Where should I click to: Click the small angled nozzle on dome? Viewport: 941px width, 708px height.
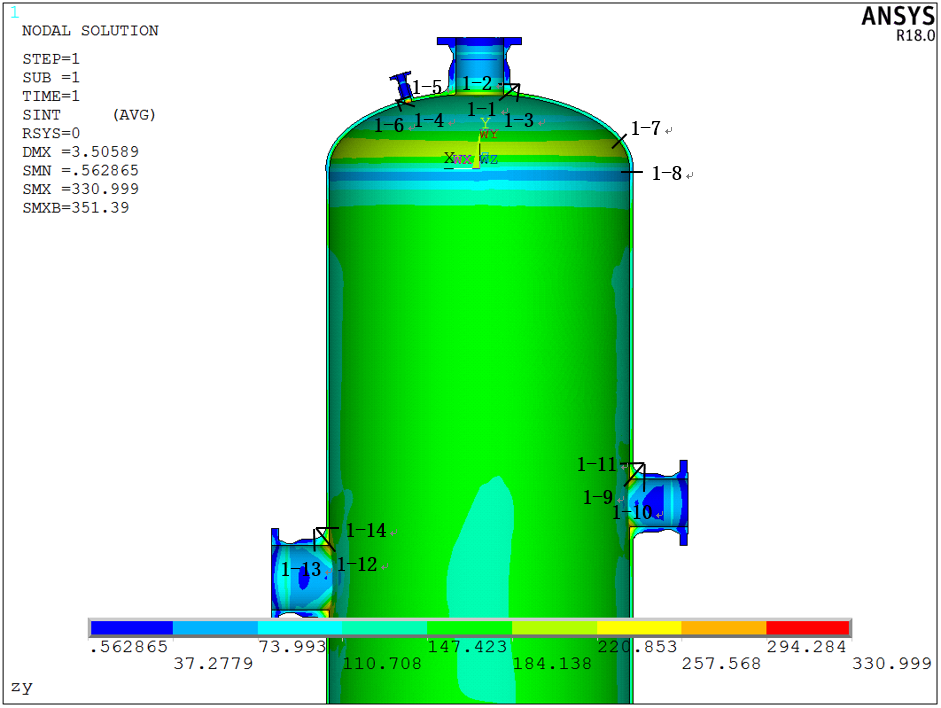(x=402, y=89)
